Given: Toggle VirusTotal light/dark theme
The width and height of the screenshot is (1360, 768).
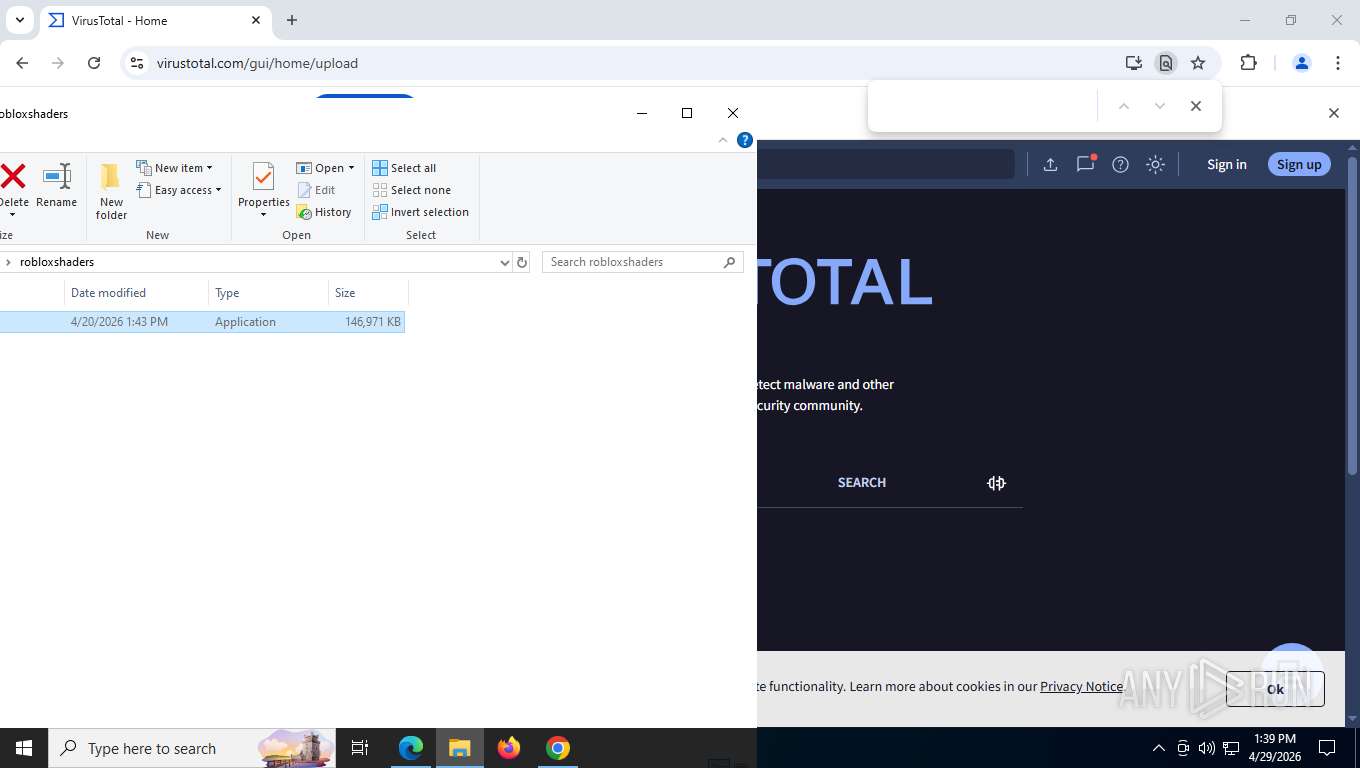Looking at the screenshot, I should (x=1155, y=165).
